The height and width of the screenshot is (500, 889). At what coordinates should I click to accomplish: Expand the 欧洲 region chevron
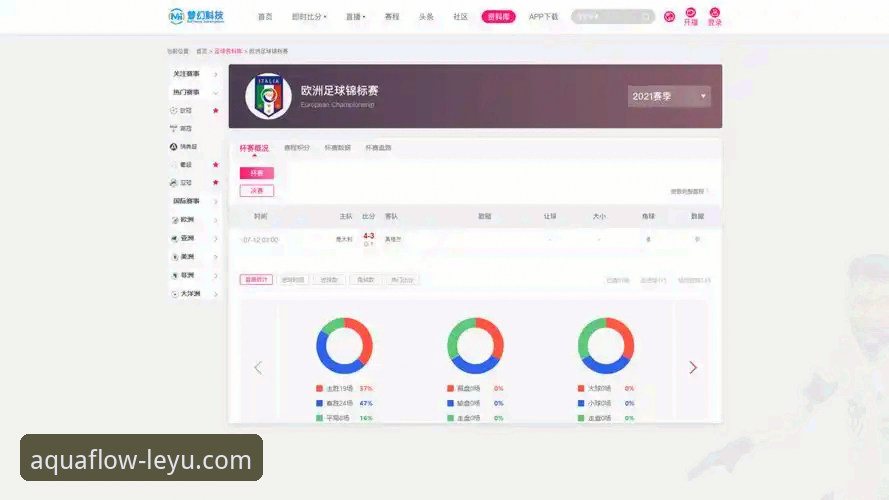215,220
